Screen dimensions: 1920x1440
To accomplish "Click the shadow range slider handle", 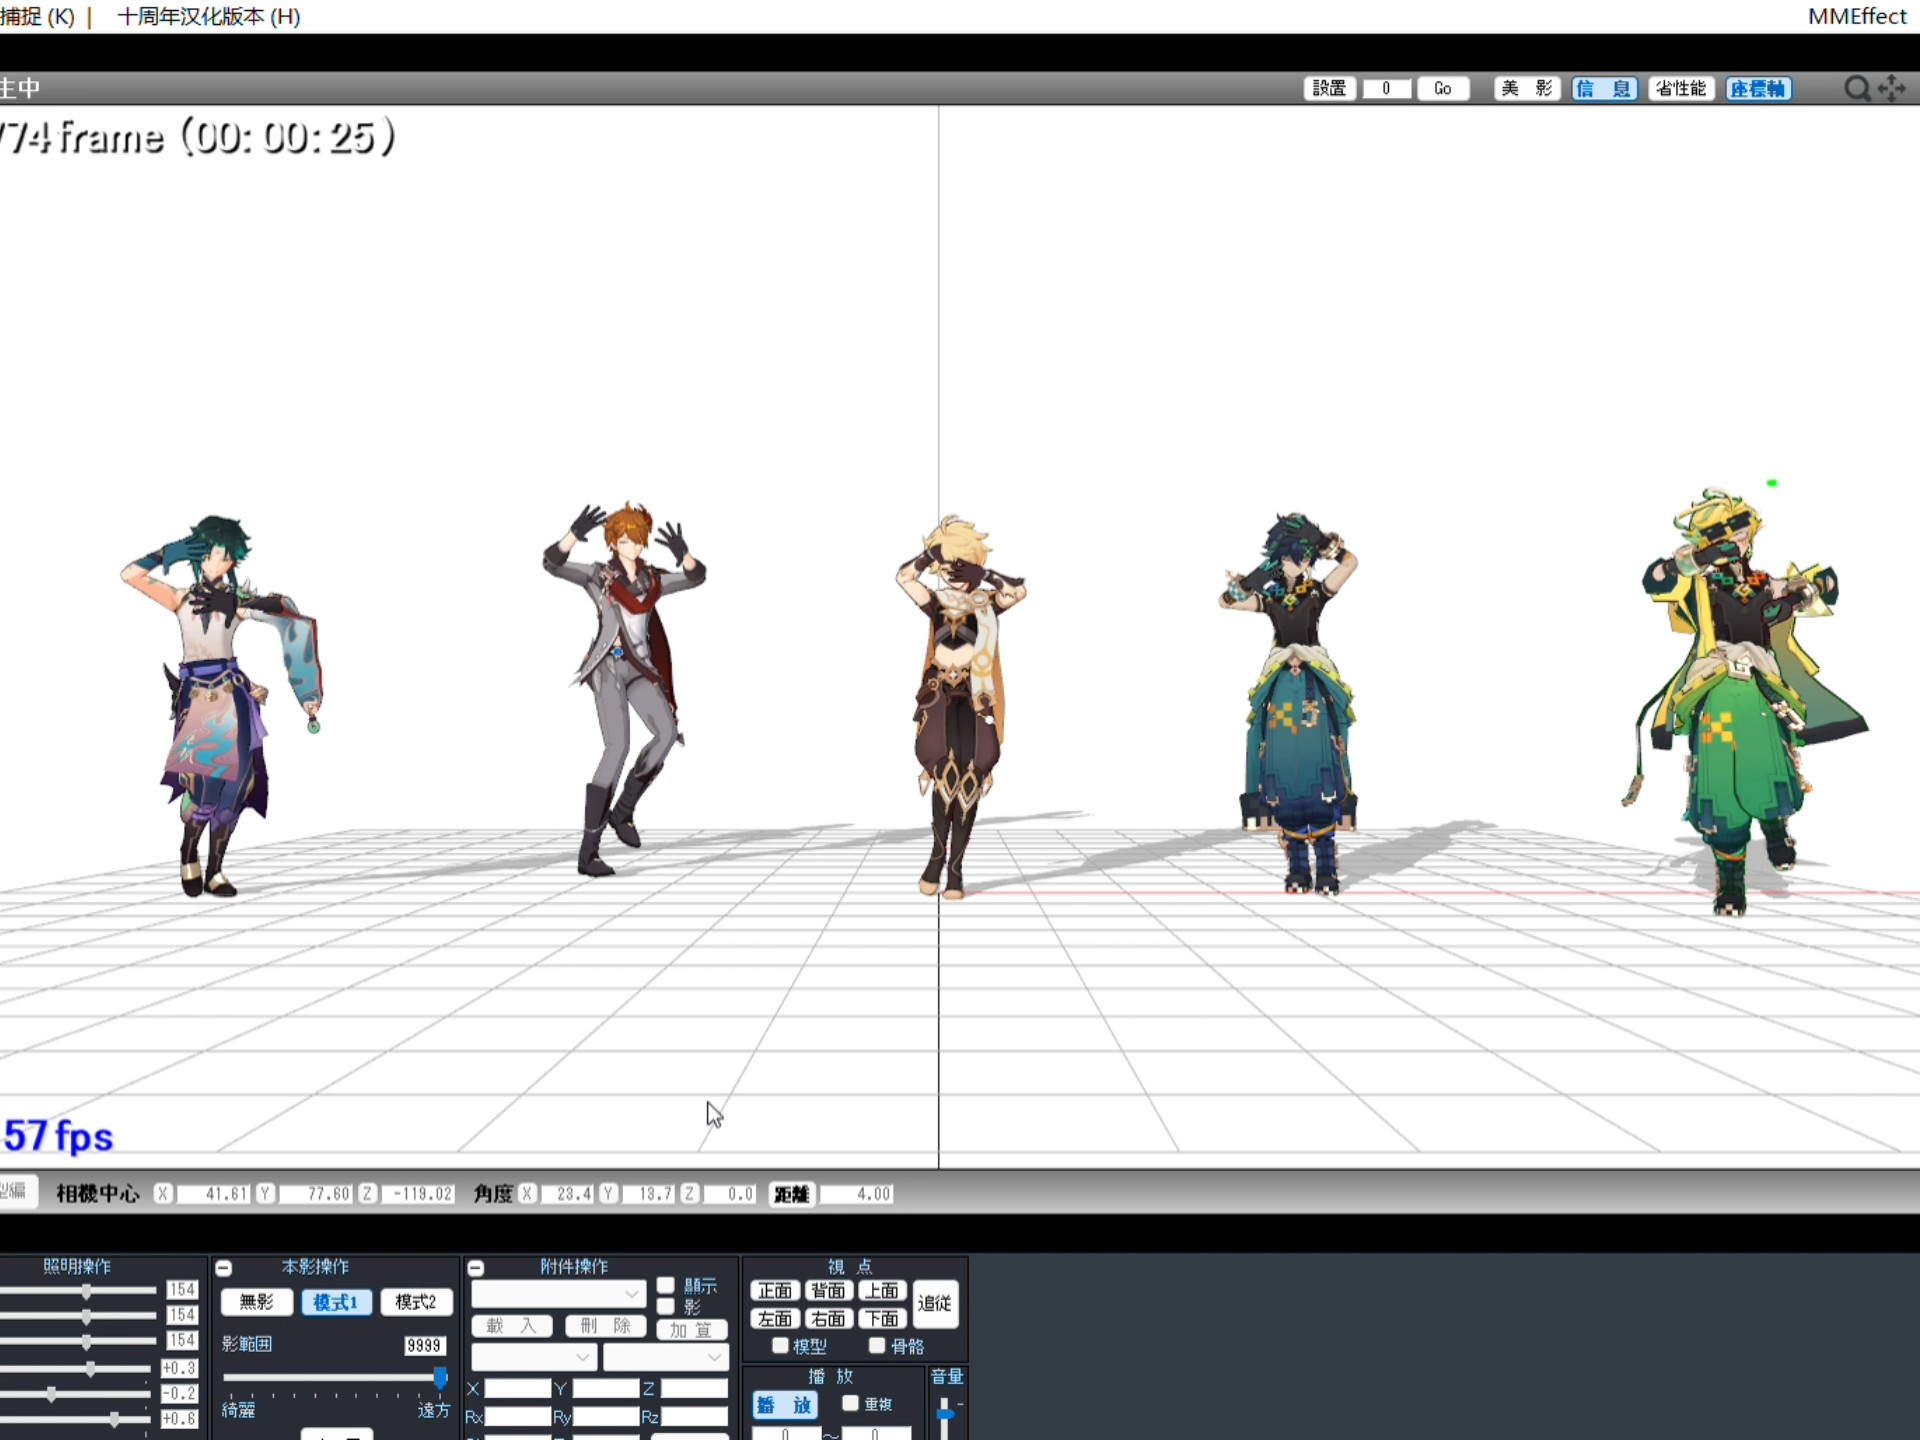I will pyautogui.click(x=440, y=1378).
